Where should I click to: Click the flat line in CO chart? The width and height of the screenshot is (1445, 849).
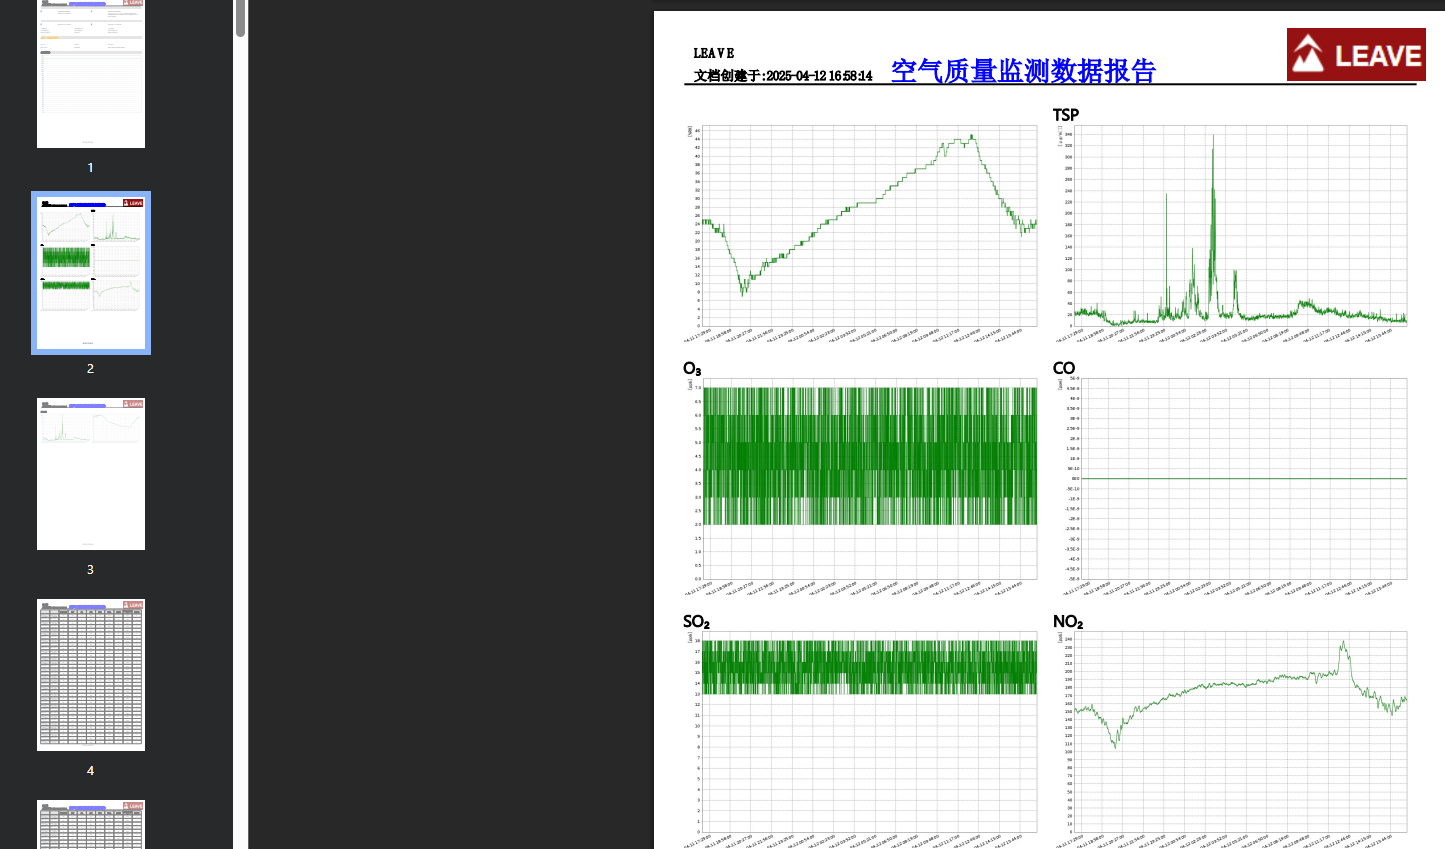1240,478
